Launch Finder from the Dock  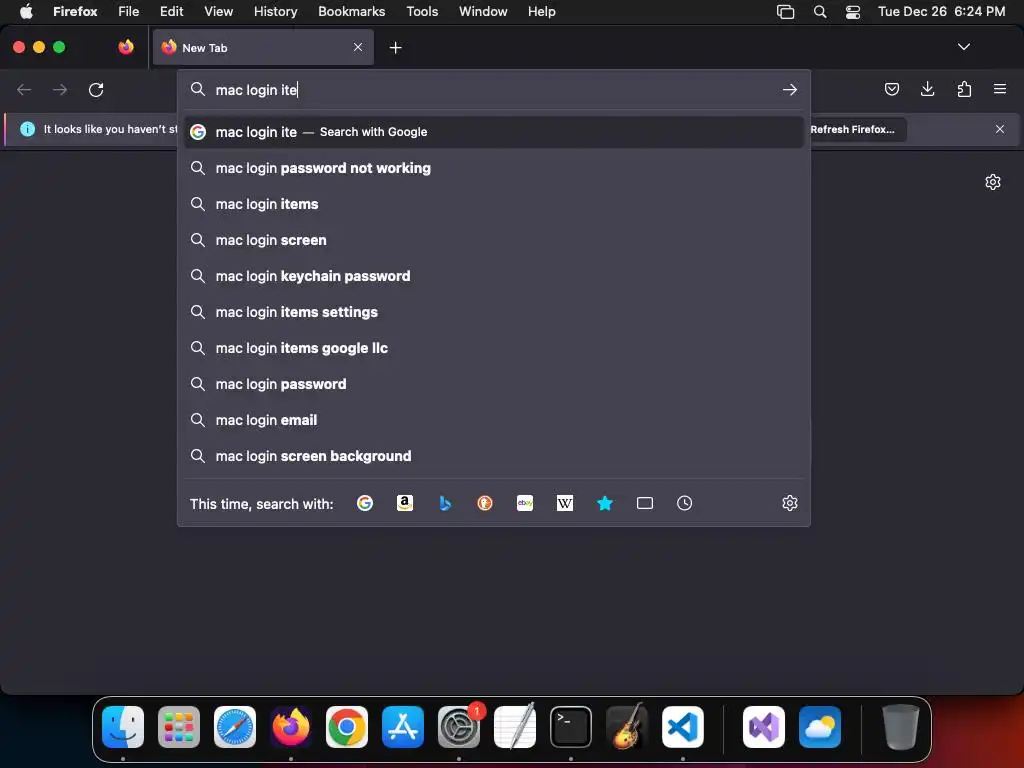pos(123,726)
